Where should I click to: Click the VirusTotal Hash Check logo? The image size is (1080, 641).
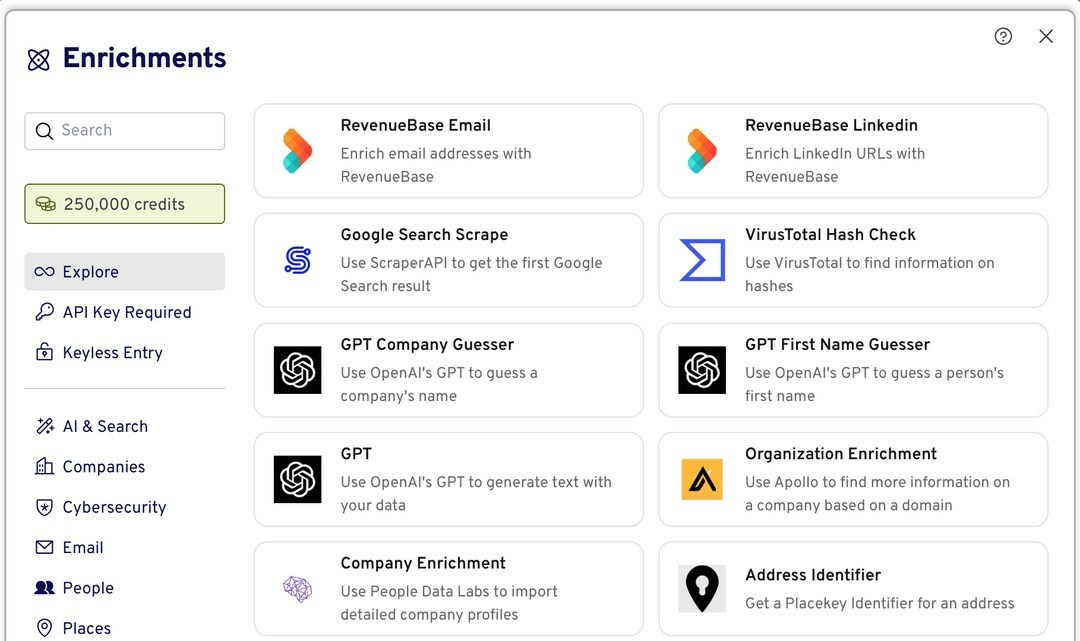[x=702, y=260]
